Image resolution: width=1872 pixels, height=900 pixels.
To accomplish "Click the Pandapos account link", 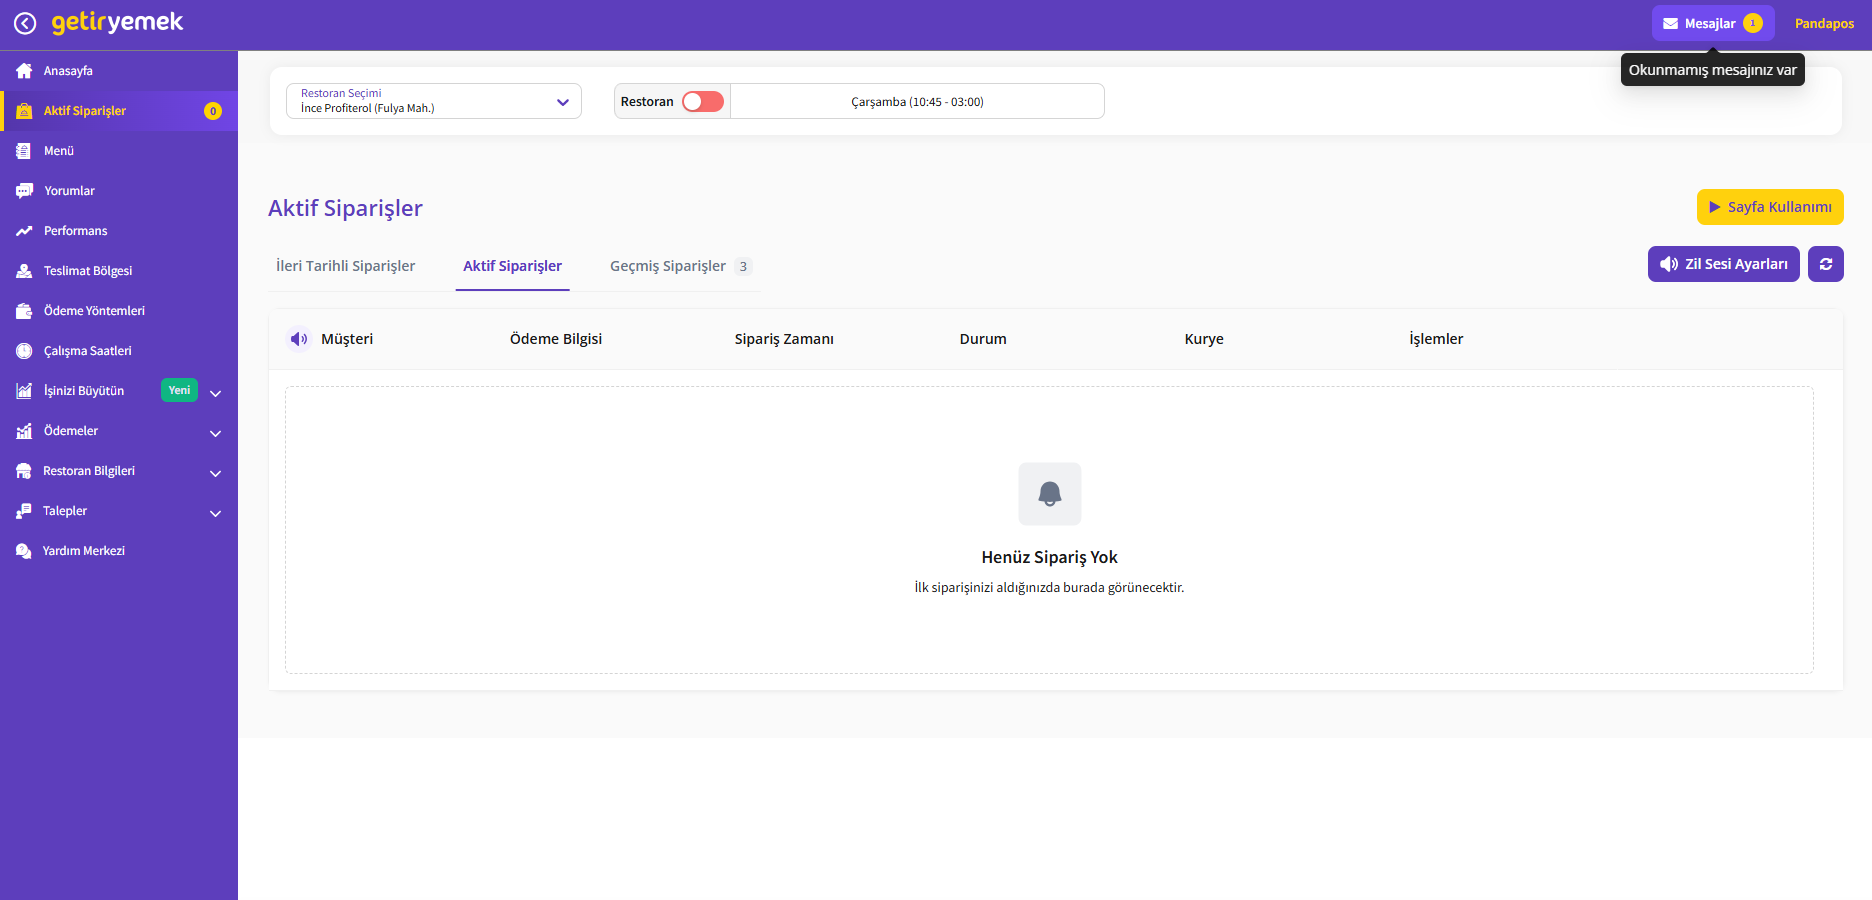I will [1824, 23].
